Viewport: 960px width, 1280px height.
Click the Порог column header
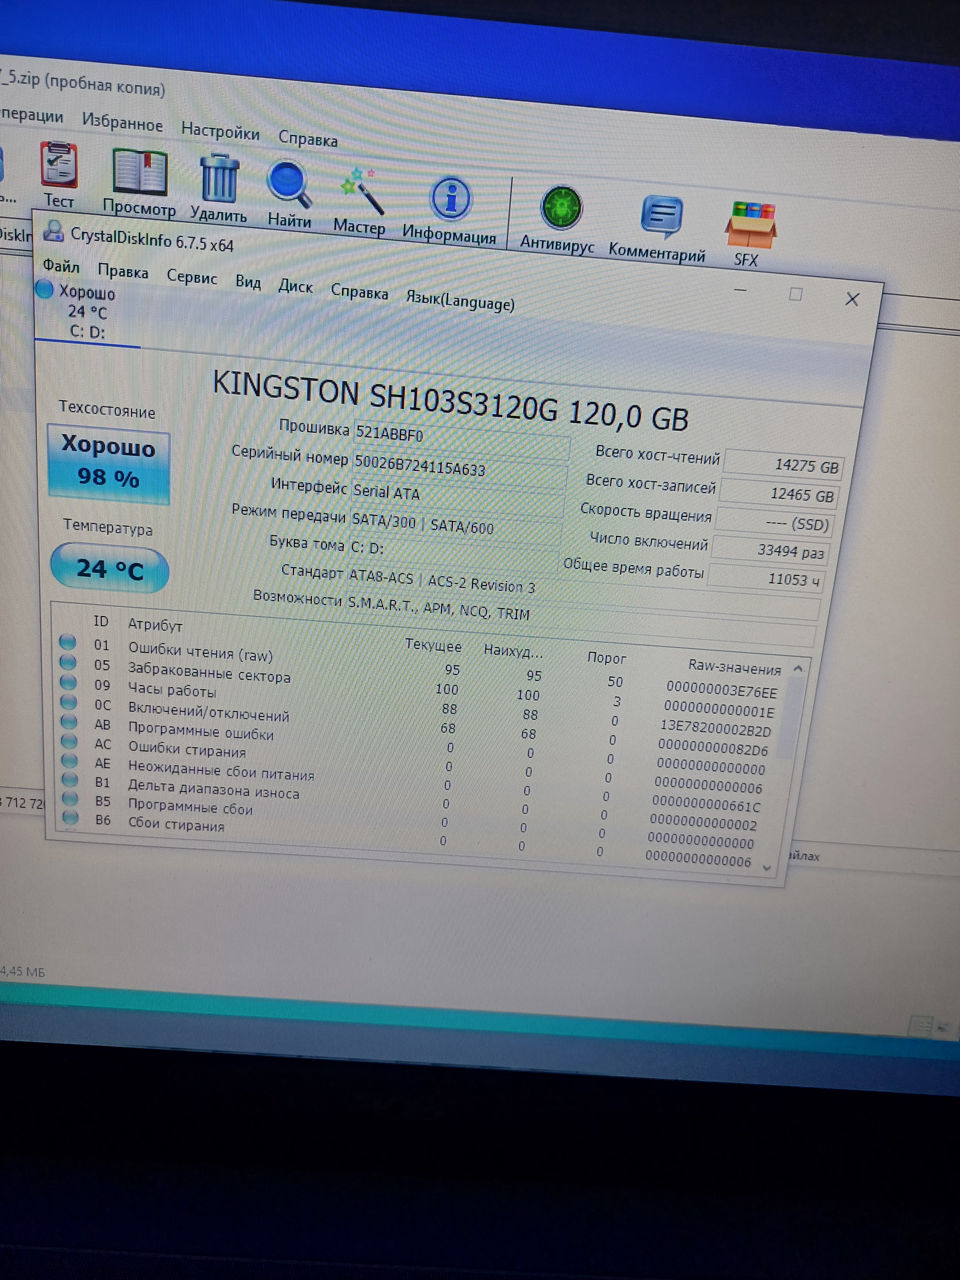pyautogui.click(x=607, y=657)
